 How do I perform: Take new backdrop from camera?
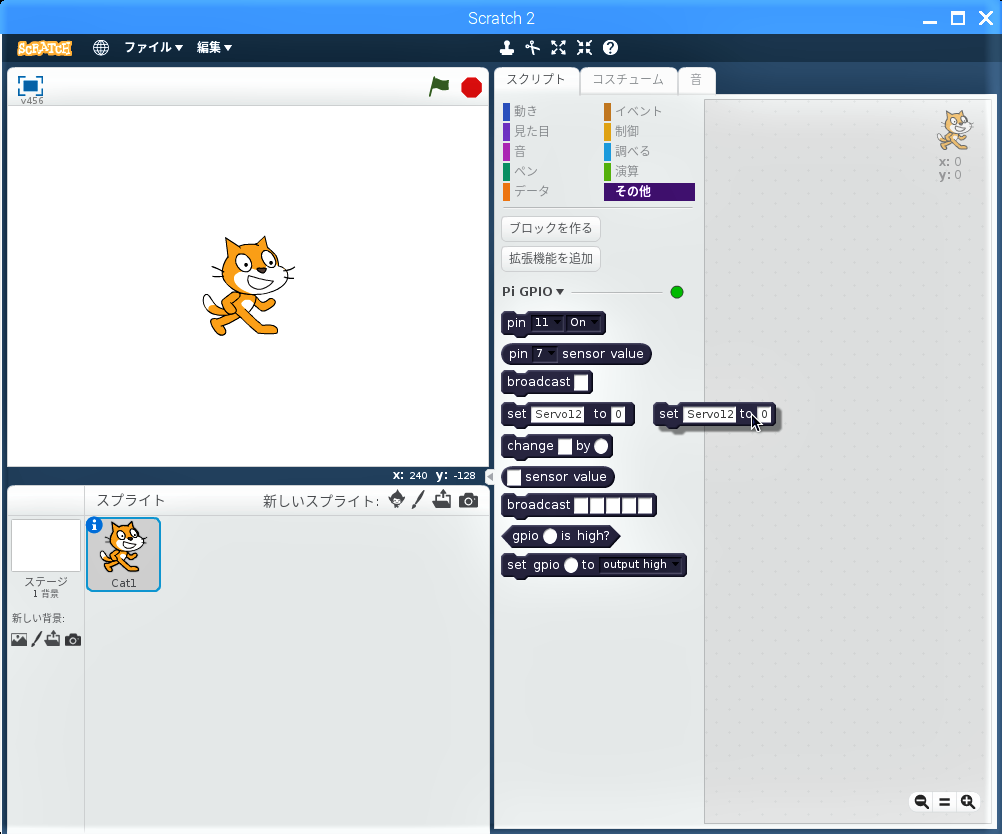(73, 640)
